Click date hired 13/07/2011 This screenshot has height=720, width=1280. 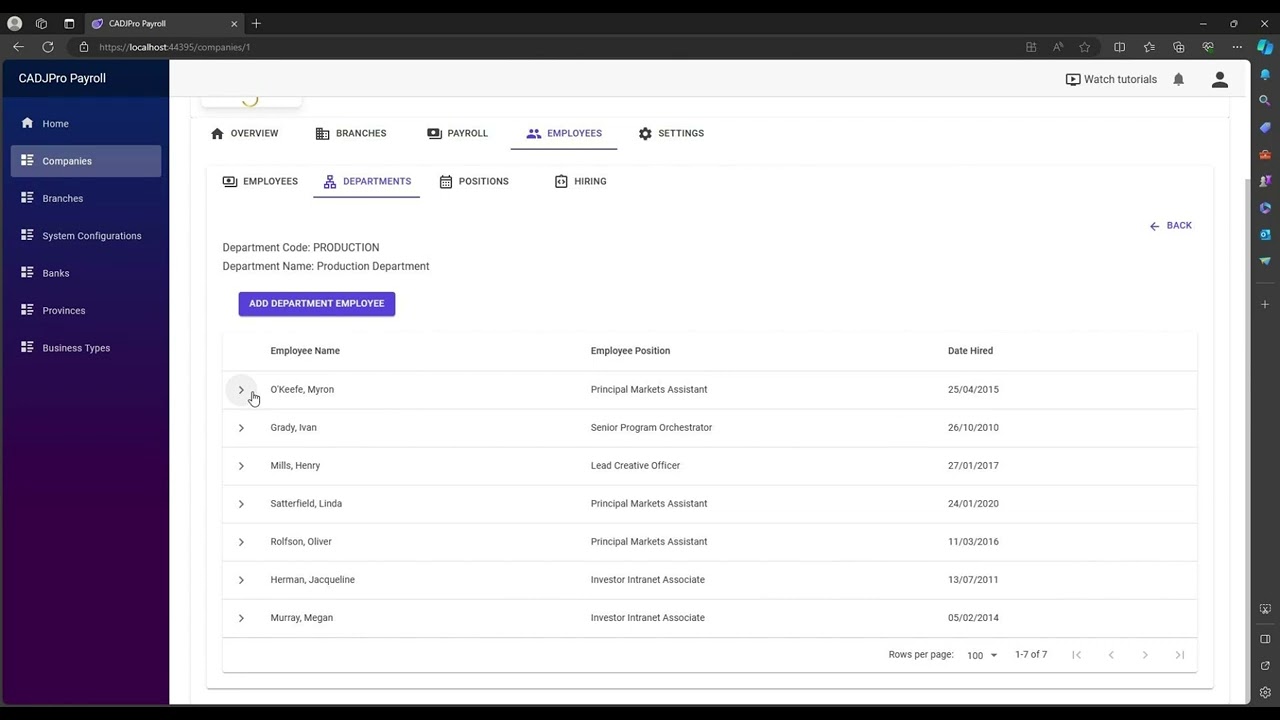click(973, 580)
